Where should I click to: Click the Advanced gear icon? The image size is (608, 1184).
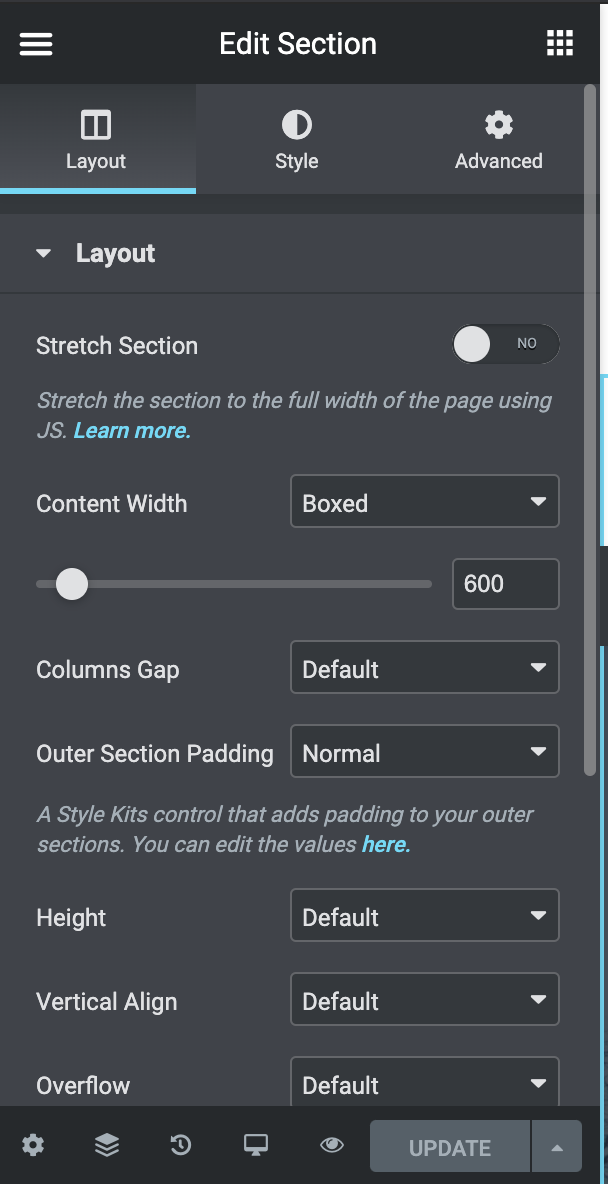(x=498, y=125)
